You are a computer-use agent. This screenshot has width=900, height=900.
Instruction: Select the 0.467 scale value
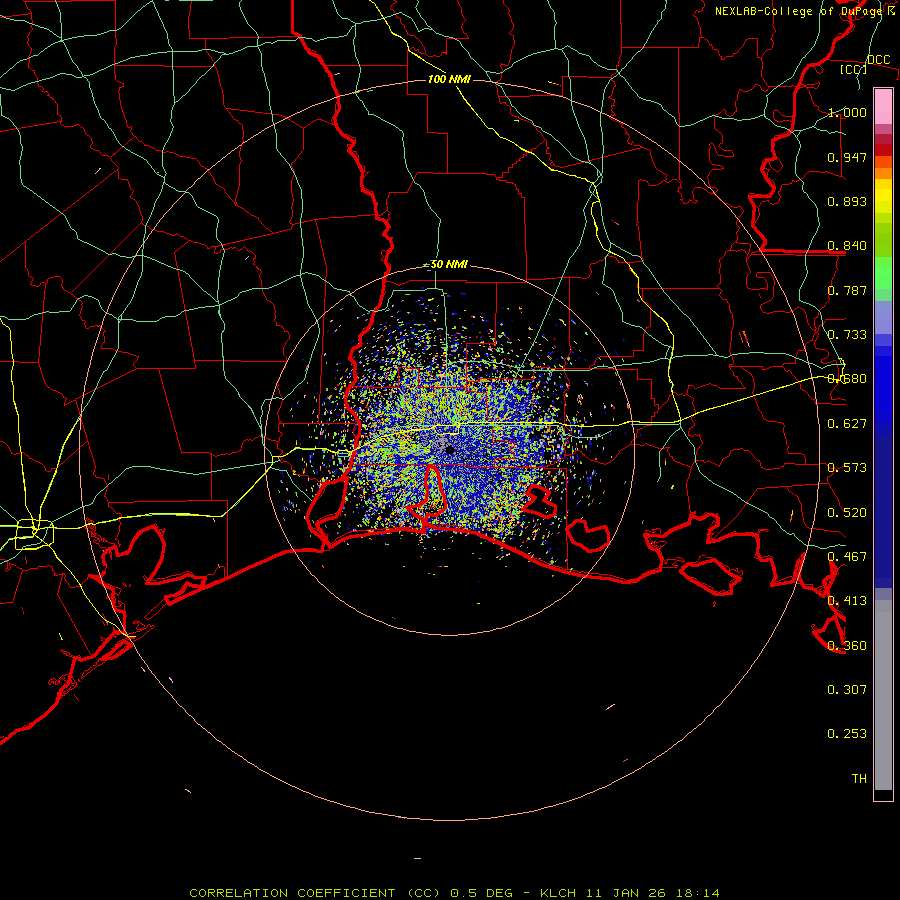(x=847, y=557)
